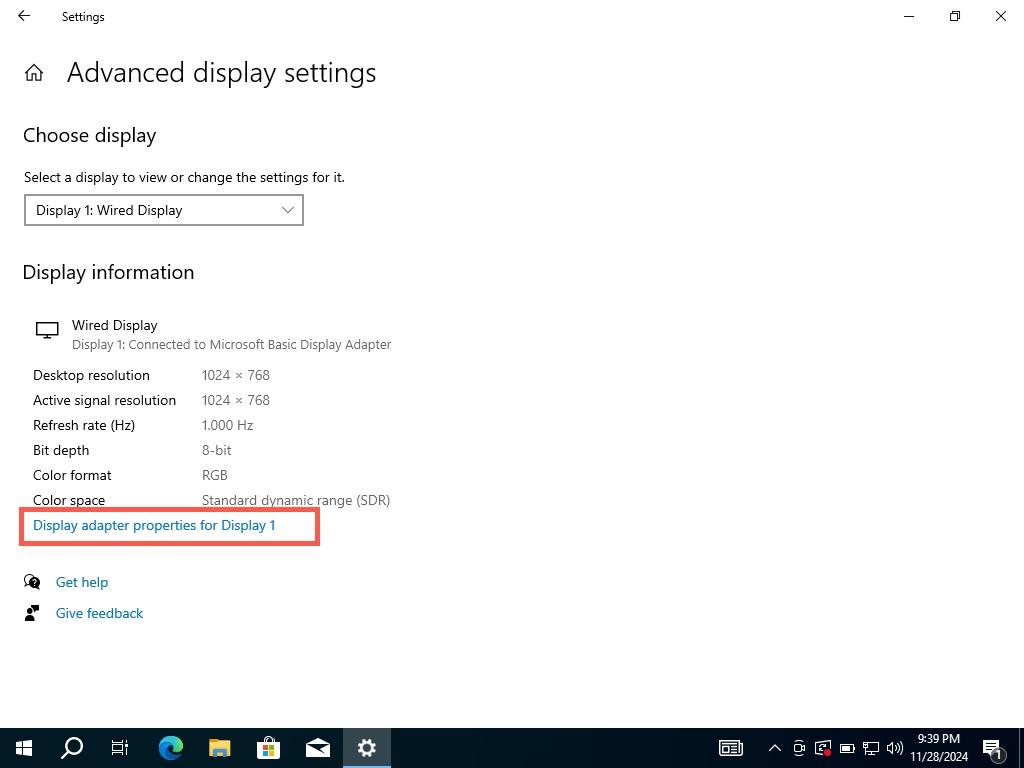Click the back arrow in Settings
Image resolution: width=1024 pixels, height=768 pixels.
[24, 16]
